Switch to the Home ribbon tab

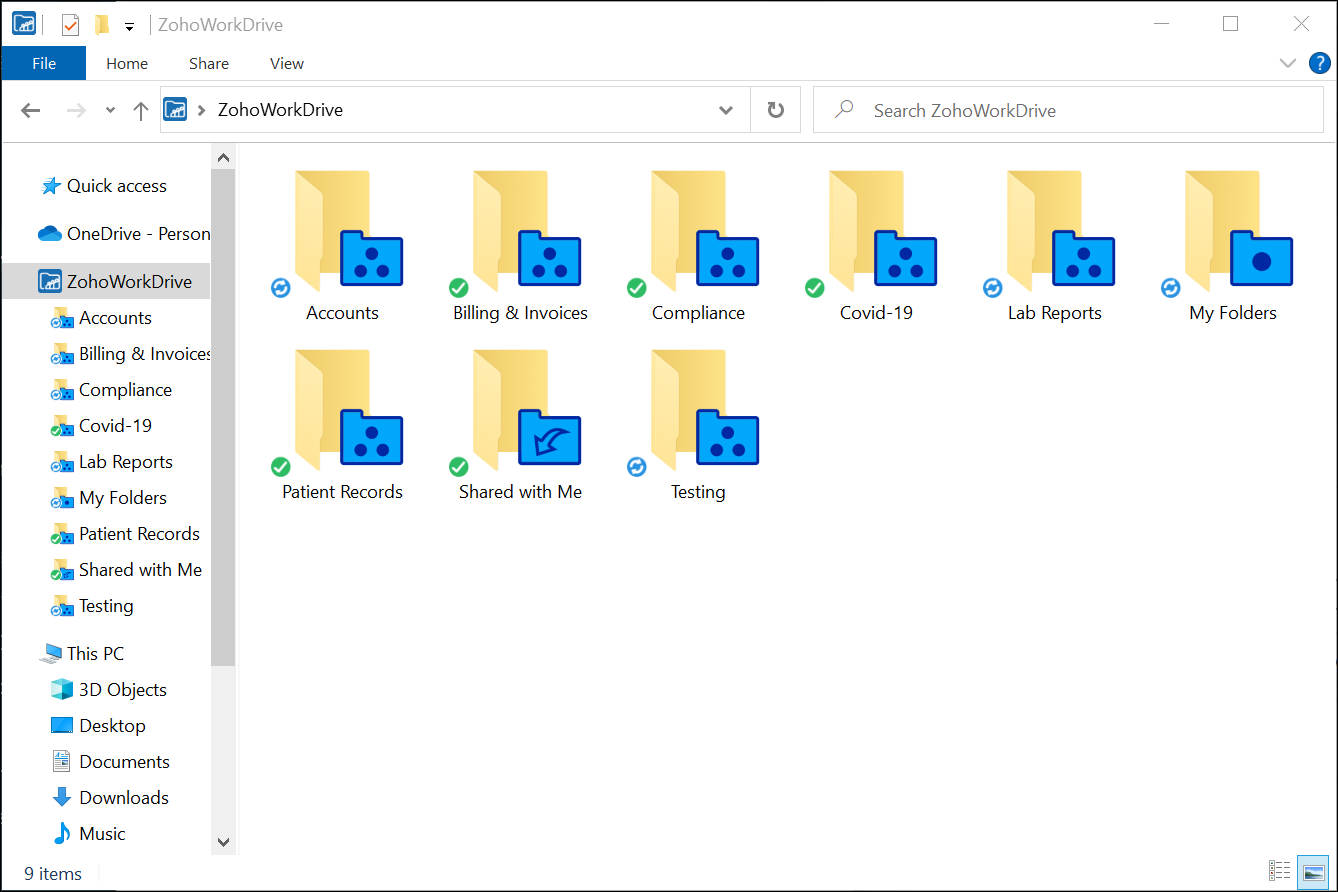tap(127, 63)
